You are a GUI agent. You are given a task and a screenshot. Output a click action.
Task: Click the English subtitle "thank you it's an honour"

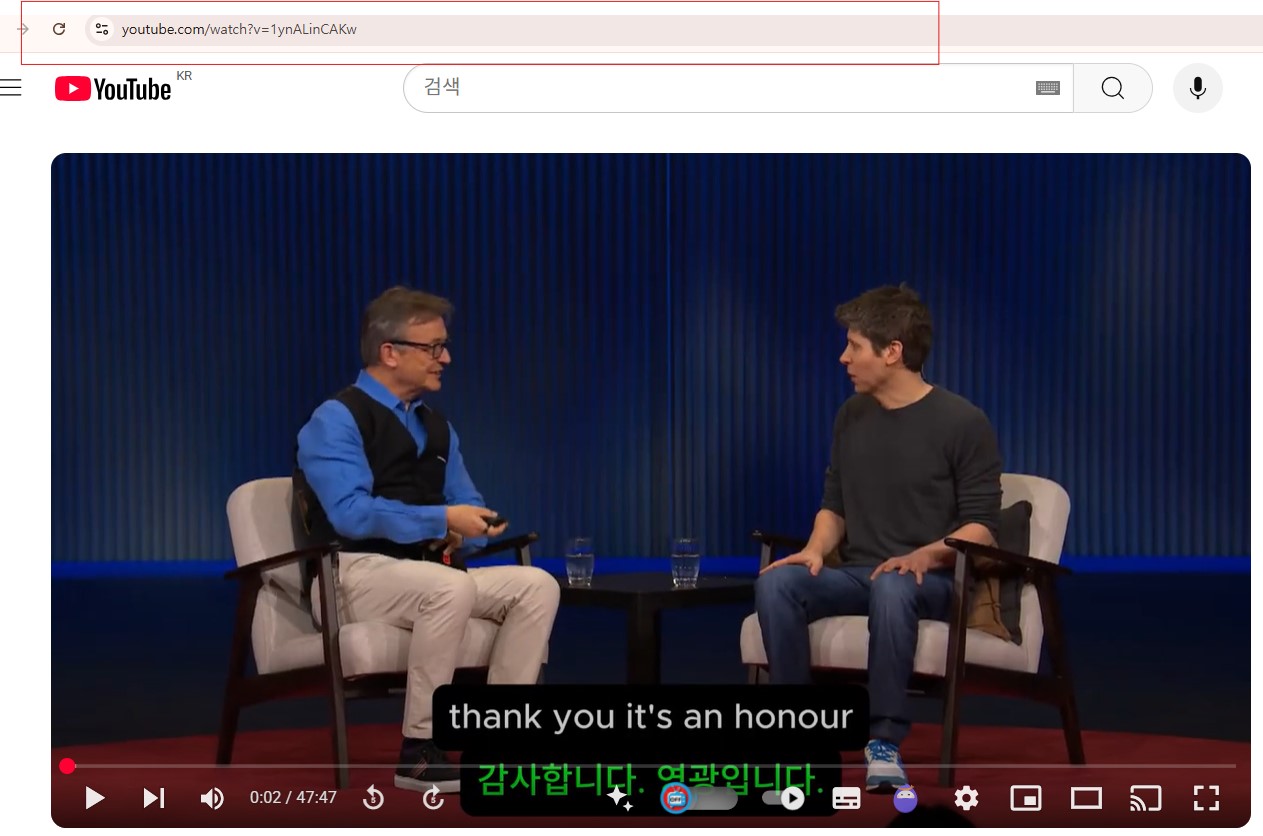pyautogui.click(x=650, y=717)
